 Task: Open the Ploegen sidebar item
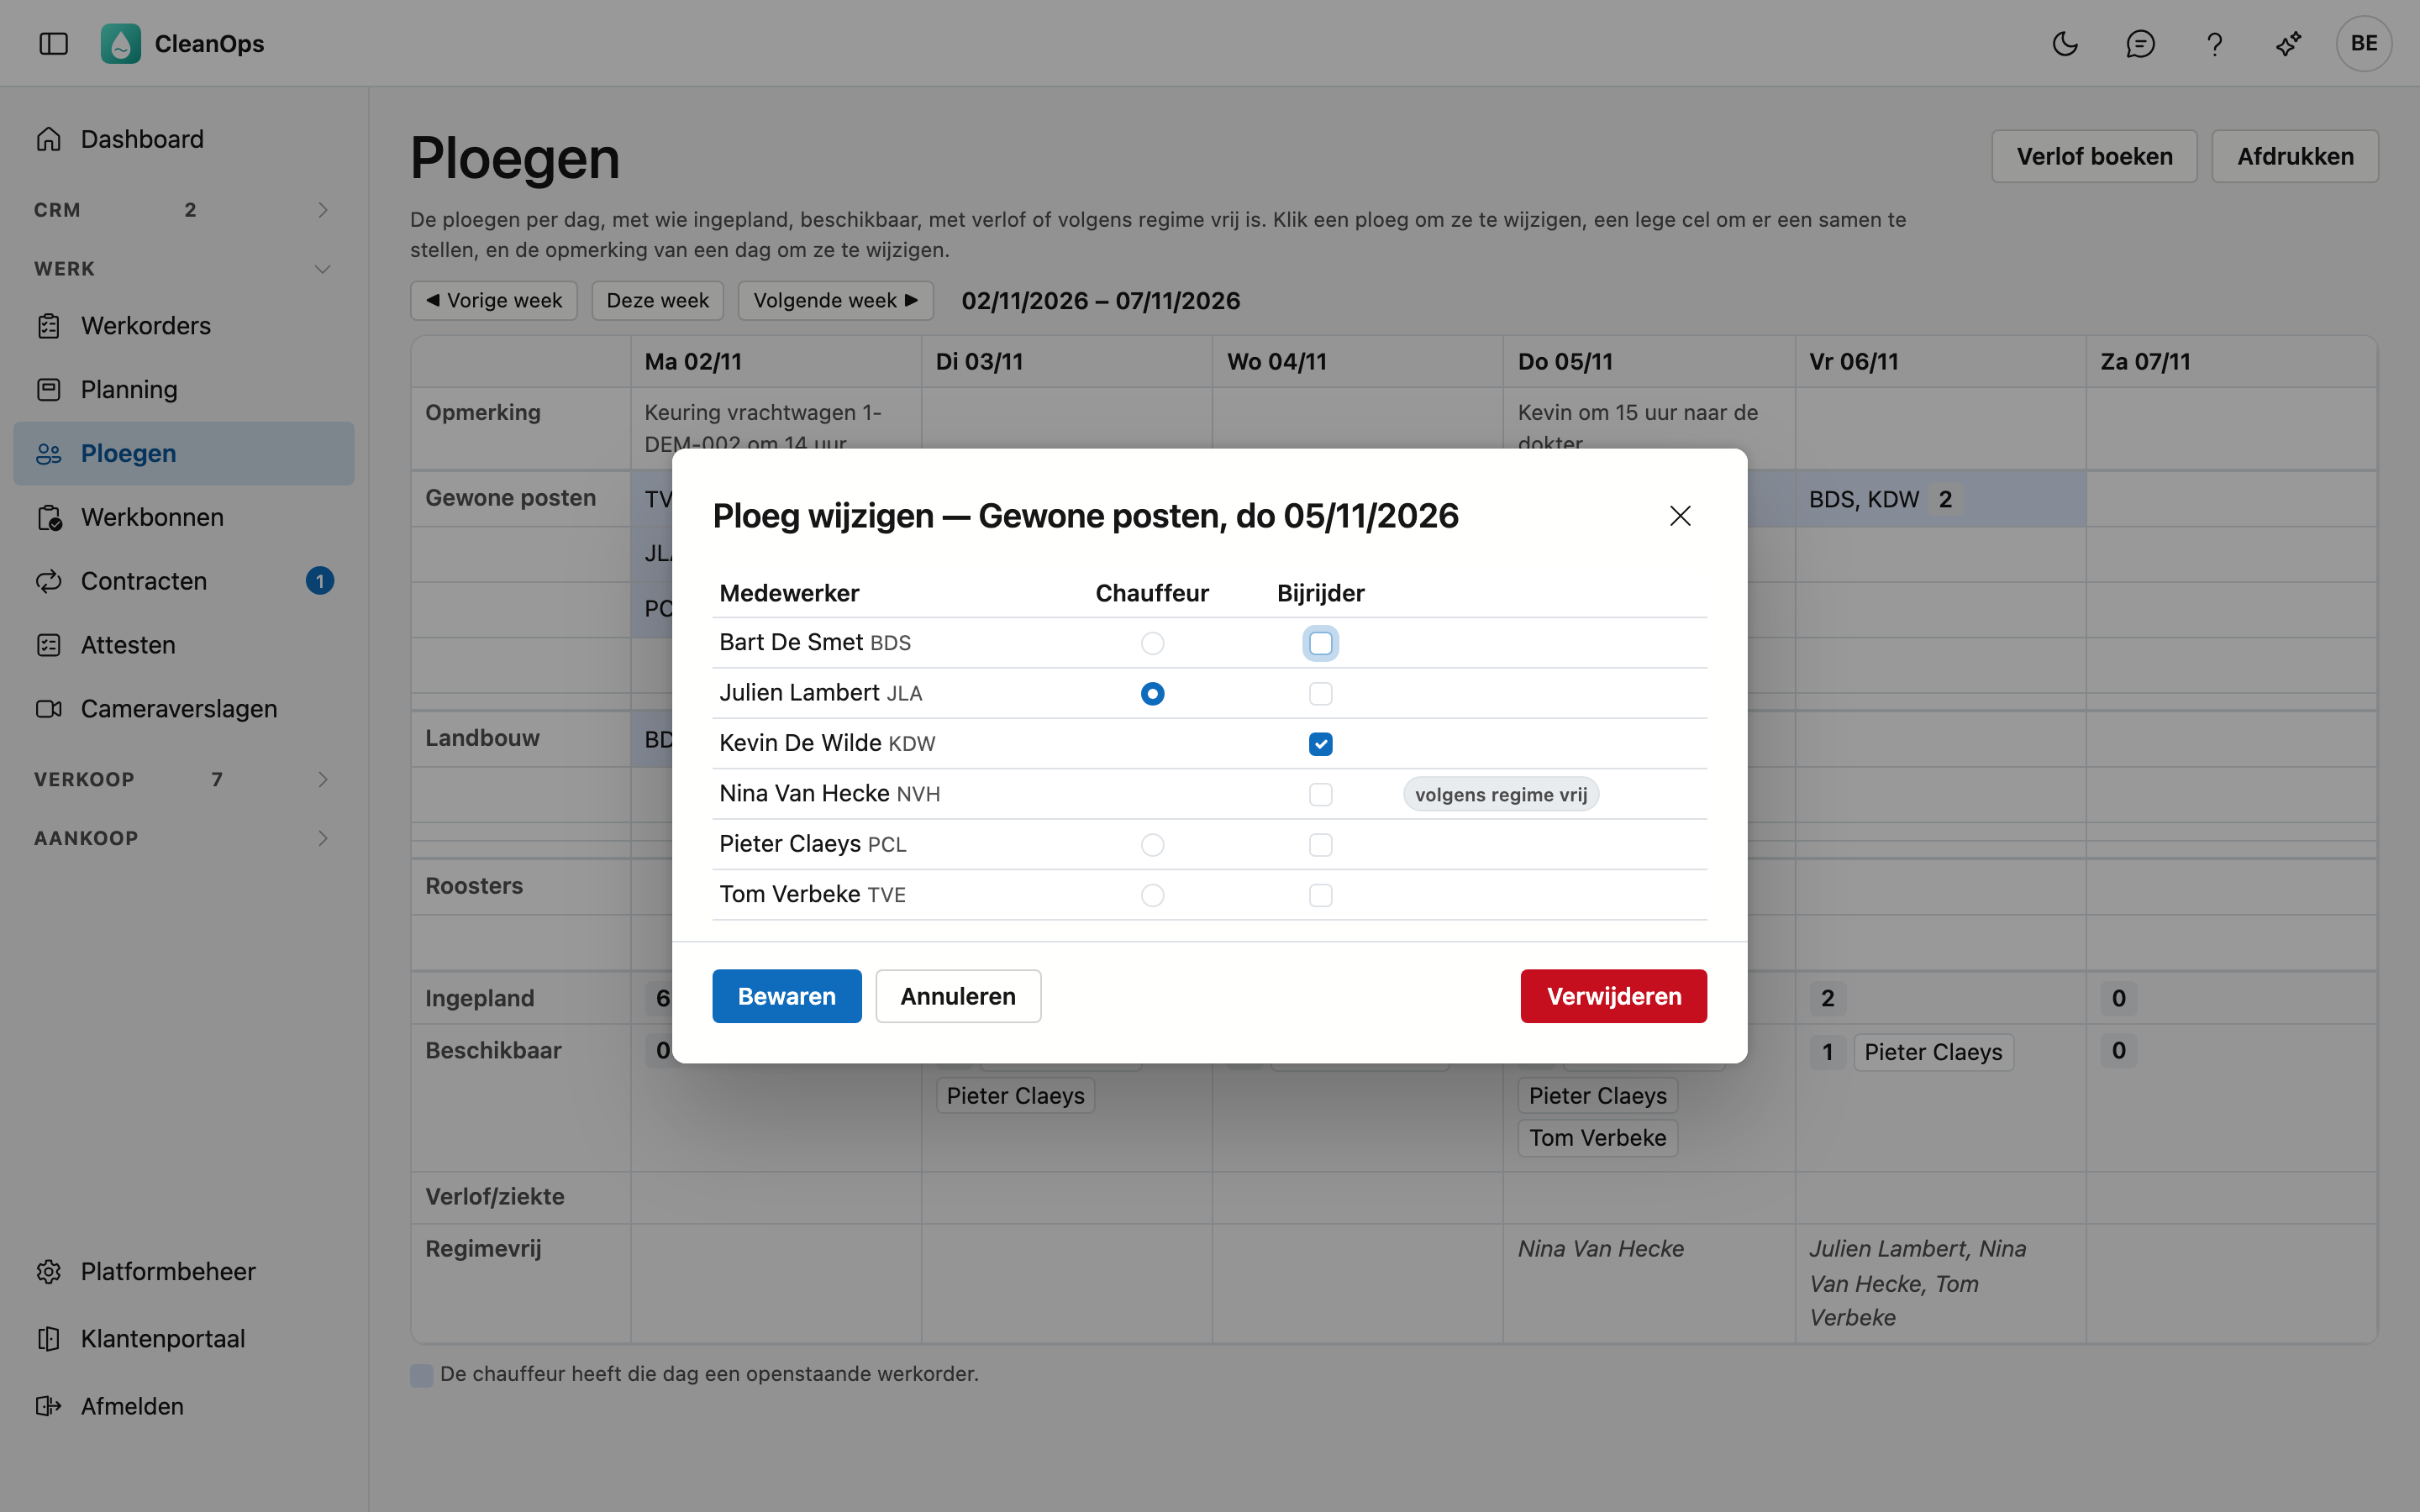click(x=184, y=453)
